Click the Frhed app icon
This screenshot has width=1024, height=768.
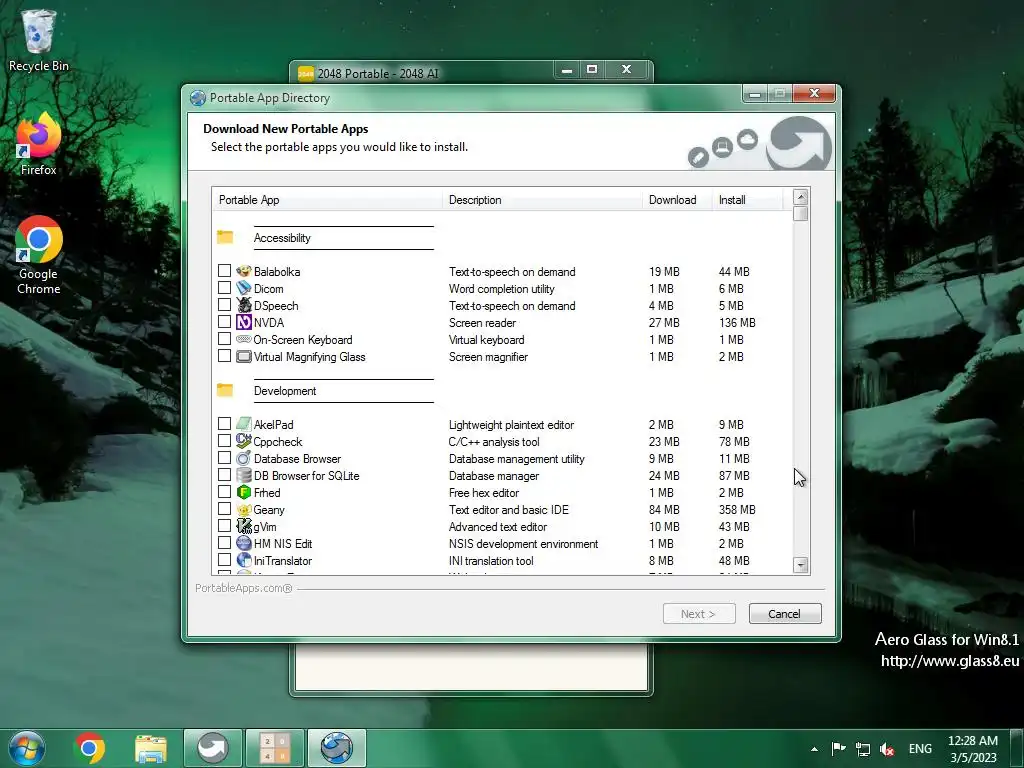click(x=244, y=492)
